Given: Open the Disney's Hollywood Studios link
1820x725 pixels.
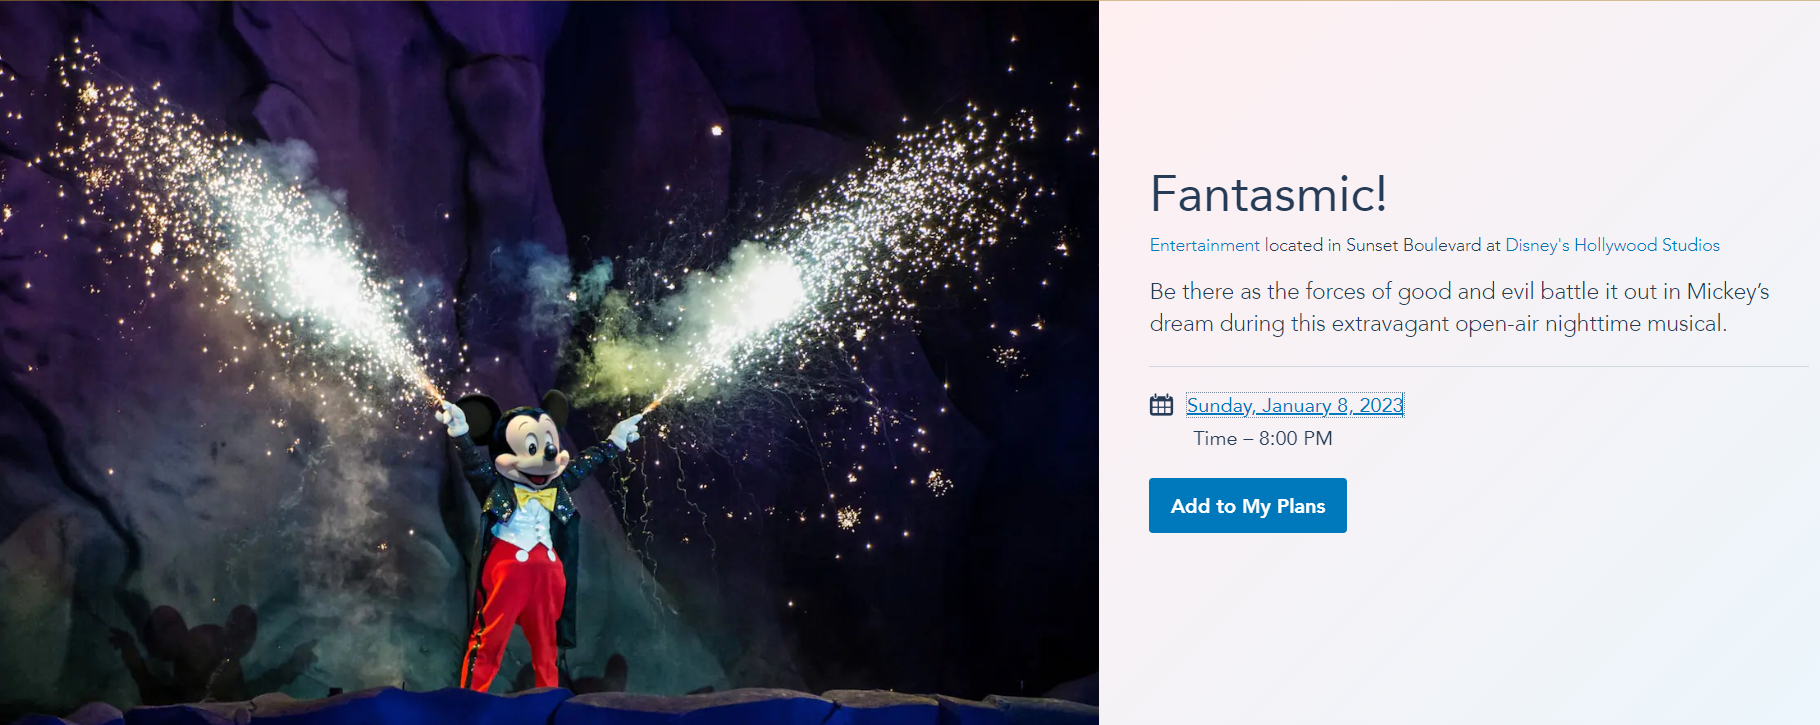Looking at the screenshot, I should coord(1612,245).
